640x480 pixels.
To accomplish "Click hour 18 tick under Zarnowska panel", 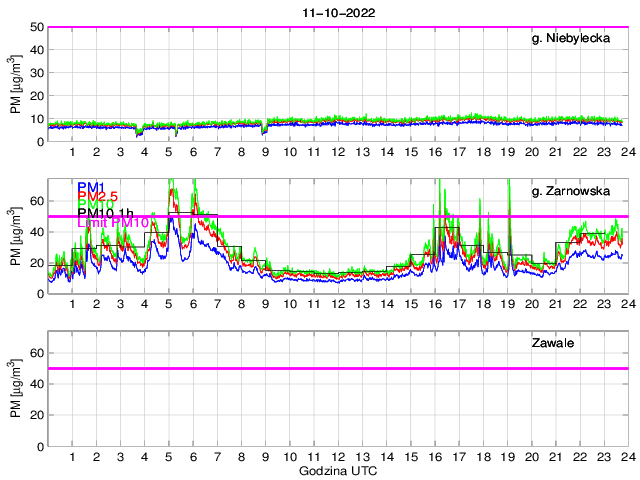I will pyautogui.click(x=483, y=304).
